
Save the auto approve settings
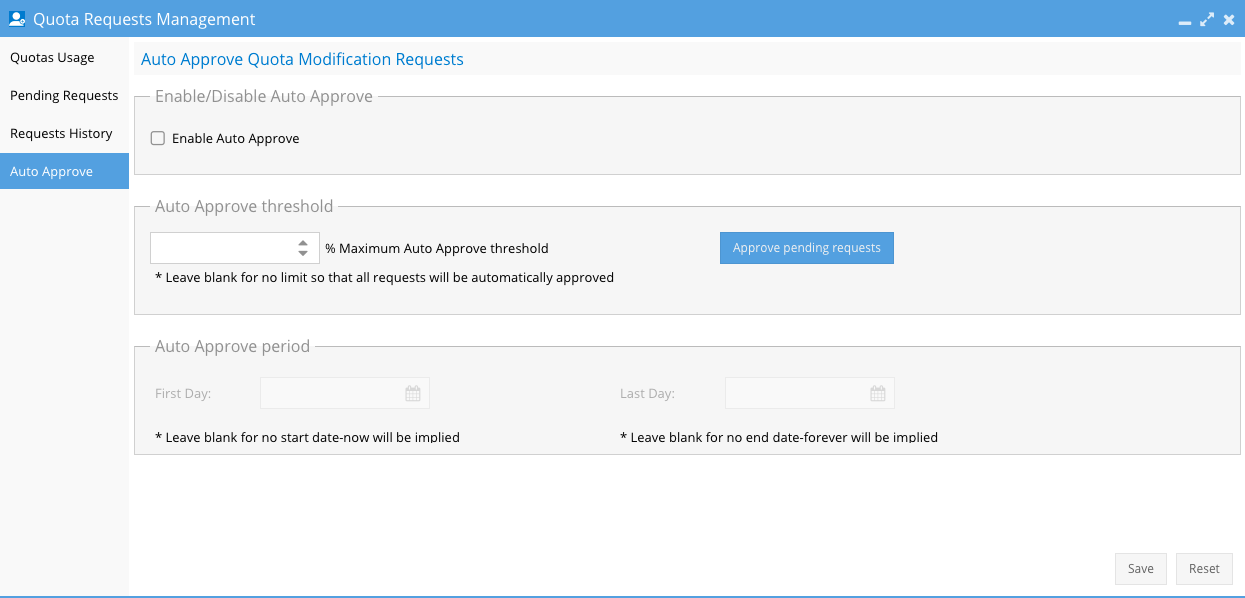[x=1141, y=569]
